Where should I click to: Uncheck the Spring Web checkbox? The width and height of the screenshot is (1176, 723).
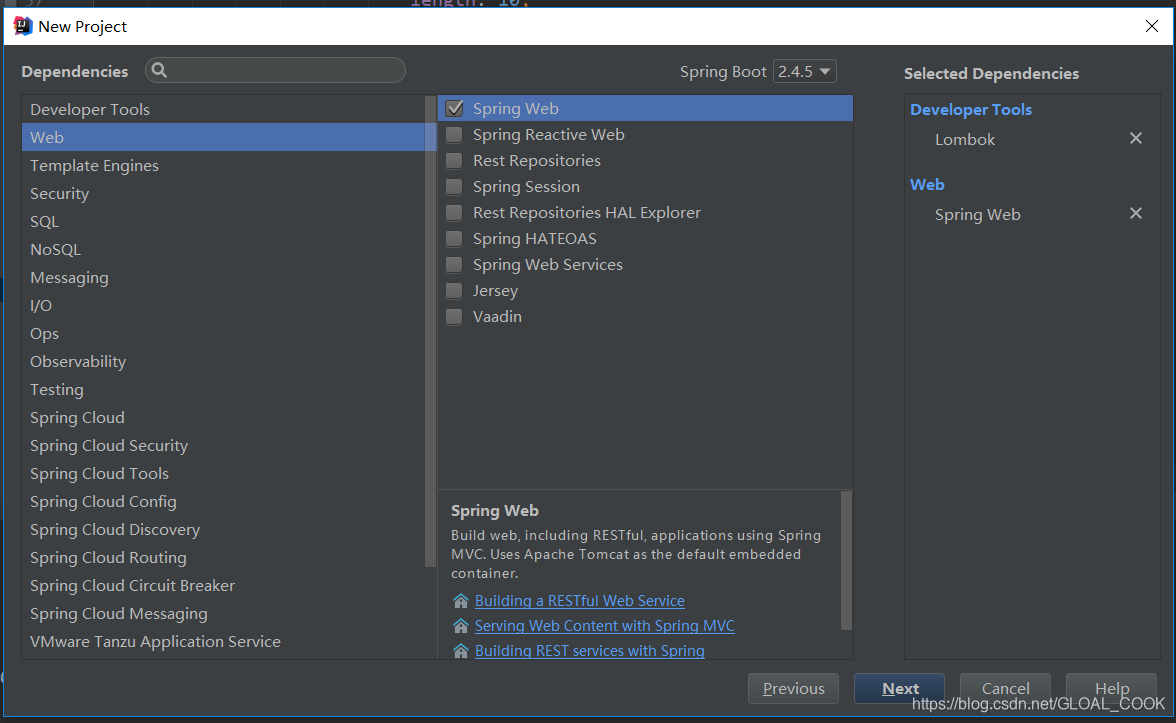(454, 109)
